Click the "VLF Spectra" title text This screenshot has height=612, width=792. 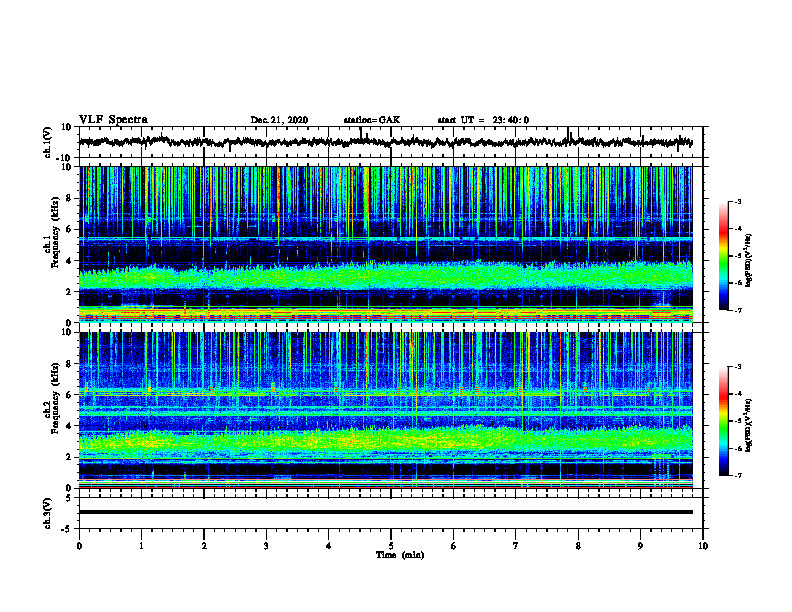pyautogui.click(x=113, y=120)
